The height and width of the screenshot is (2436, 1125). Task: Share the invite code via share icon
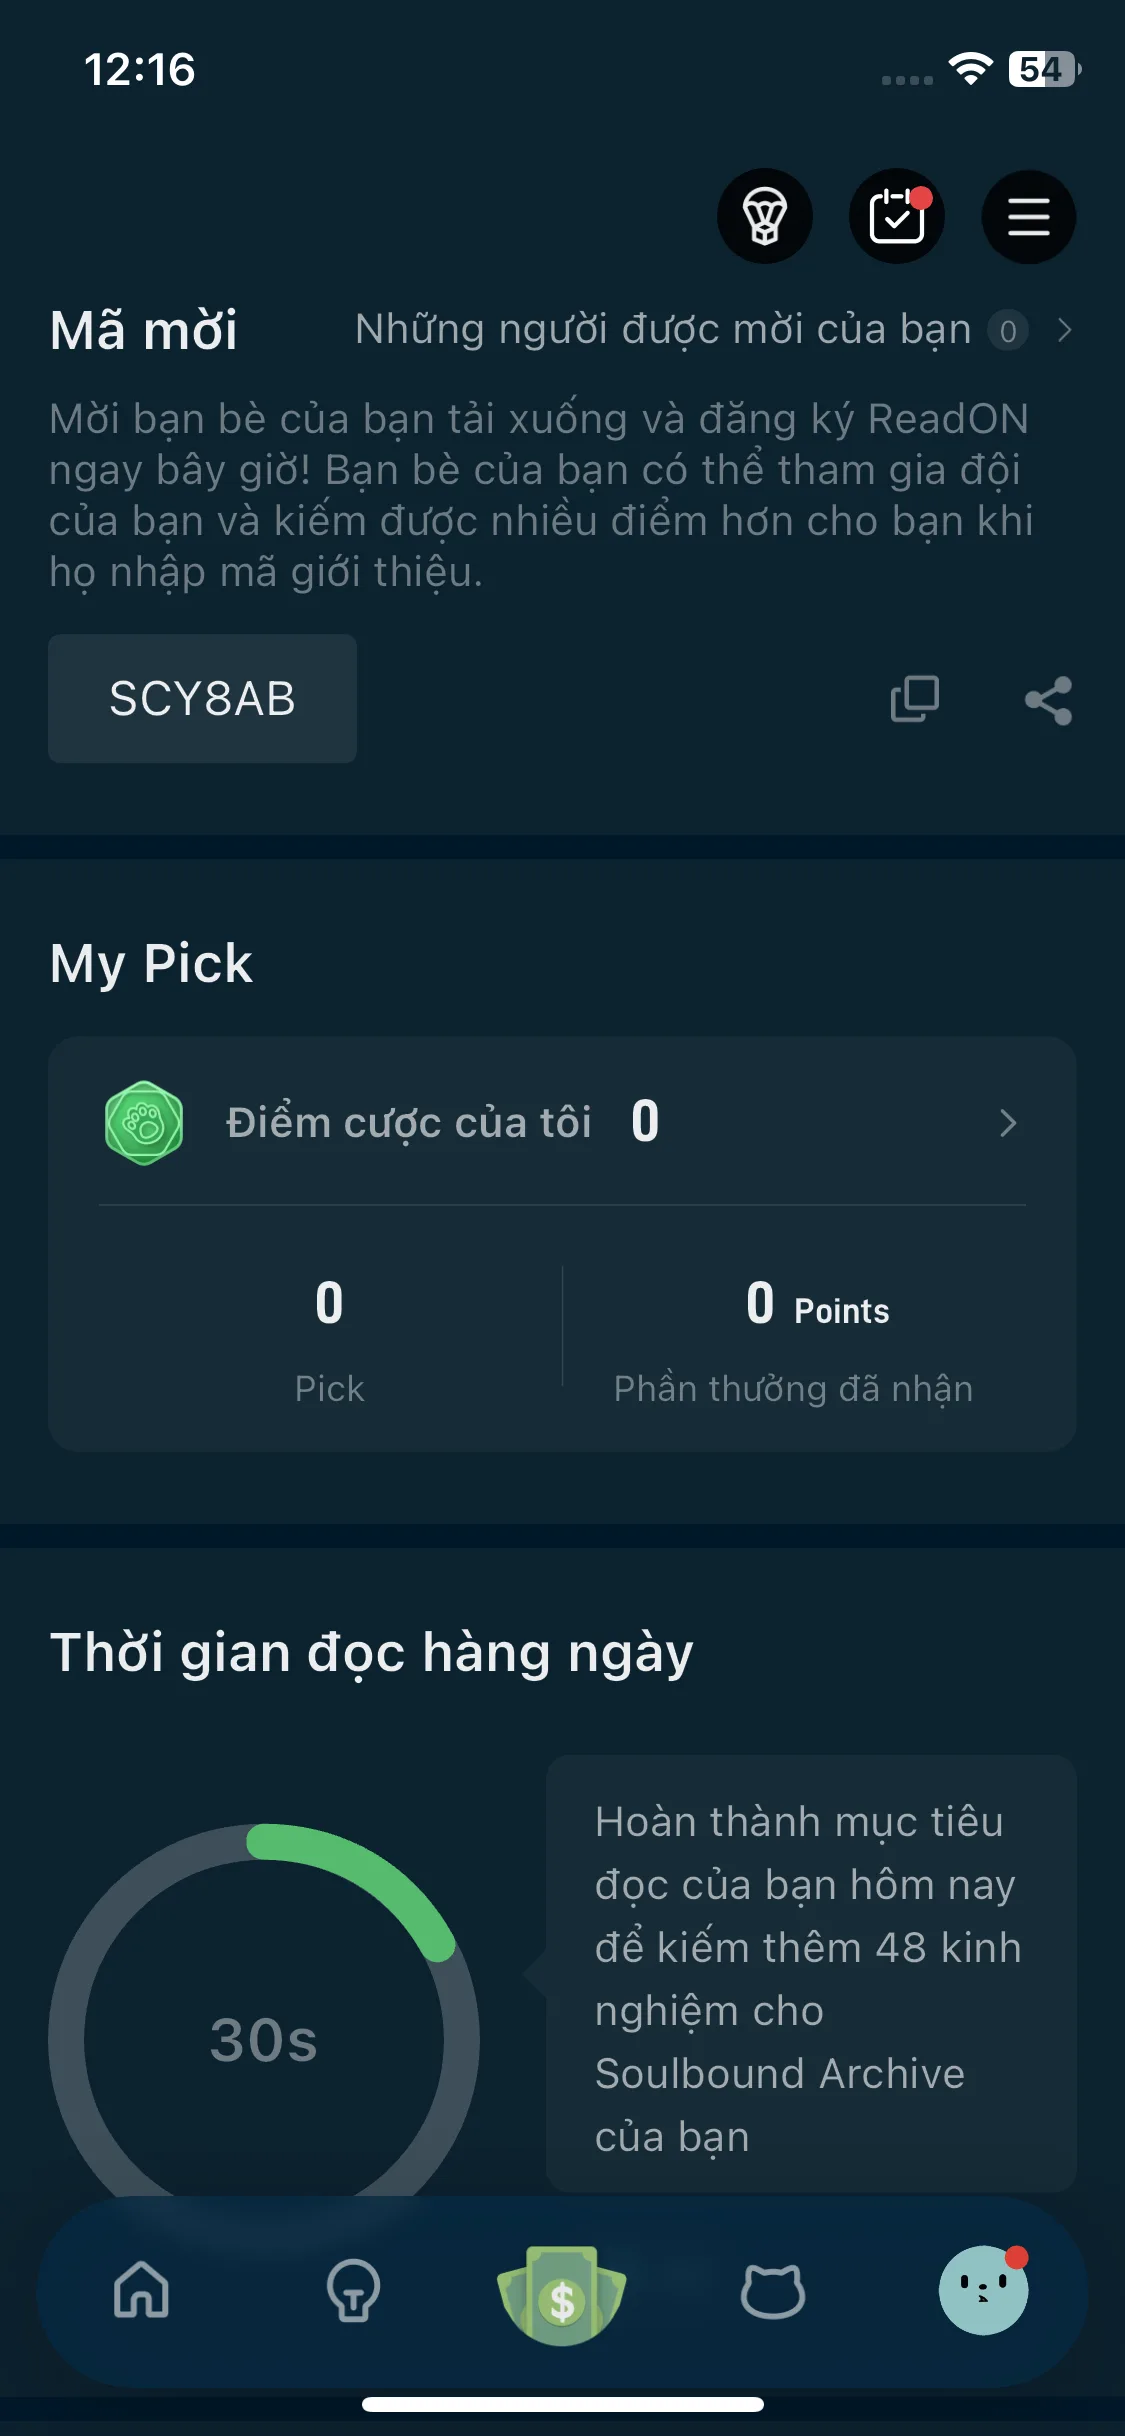pos(1048,700)
